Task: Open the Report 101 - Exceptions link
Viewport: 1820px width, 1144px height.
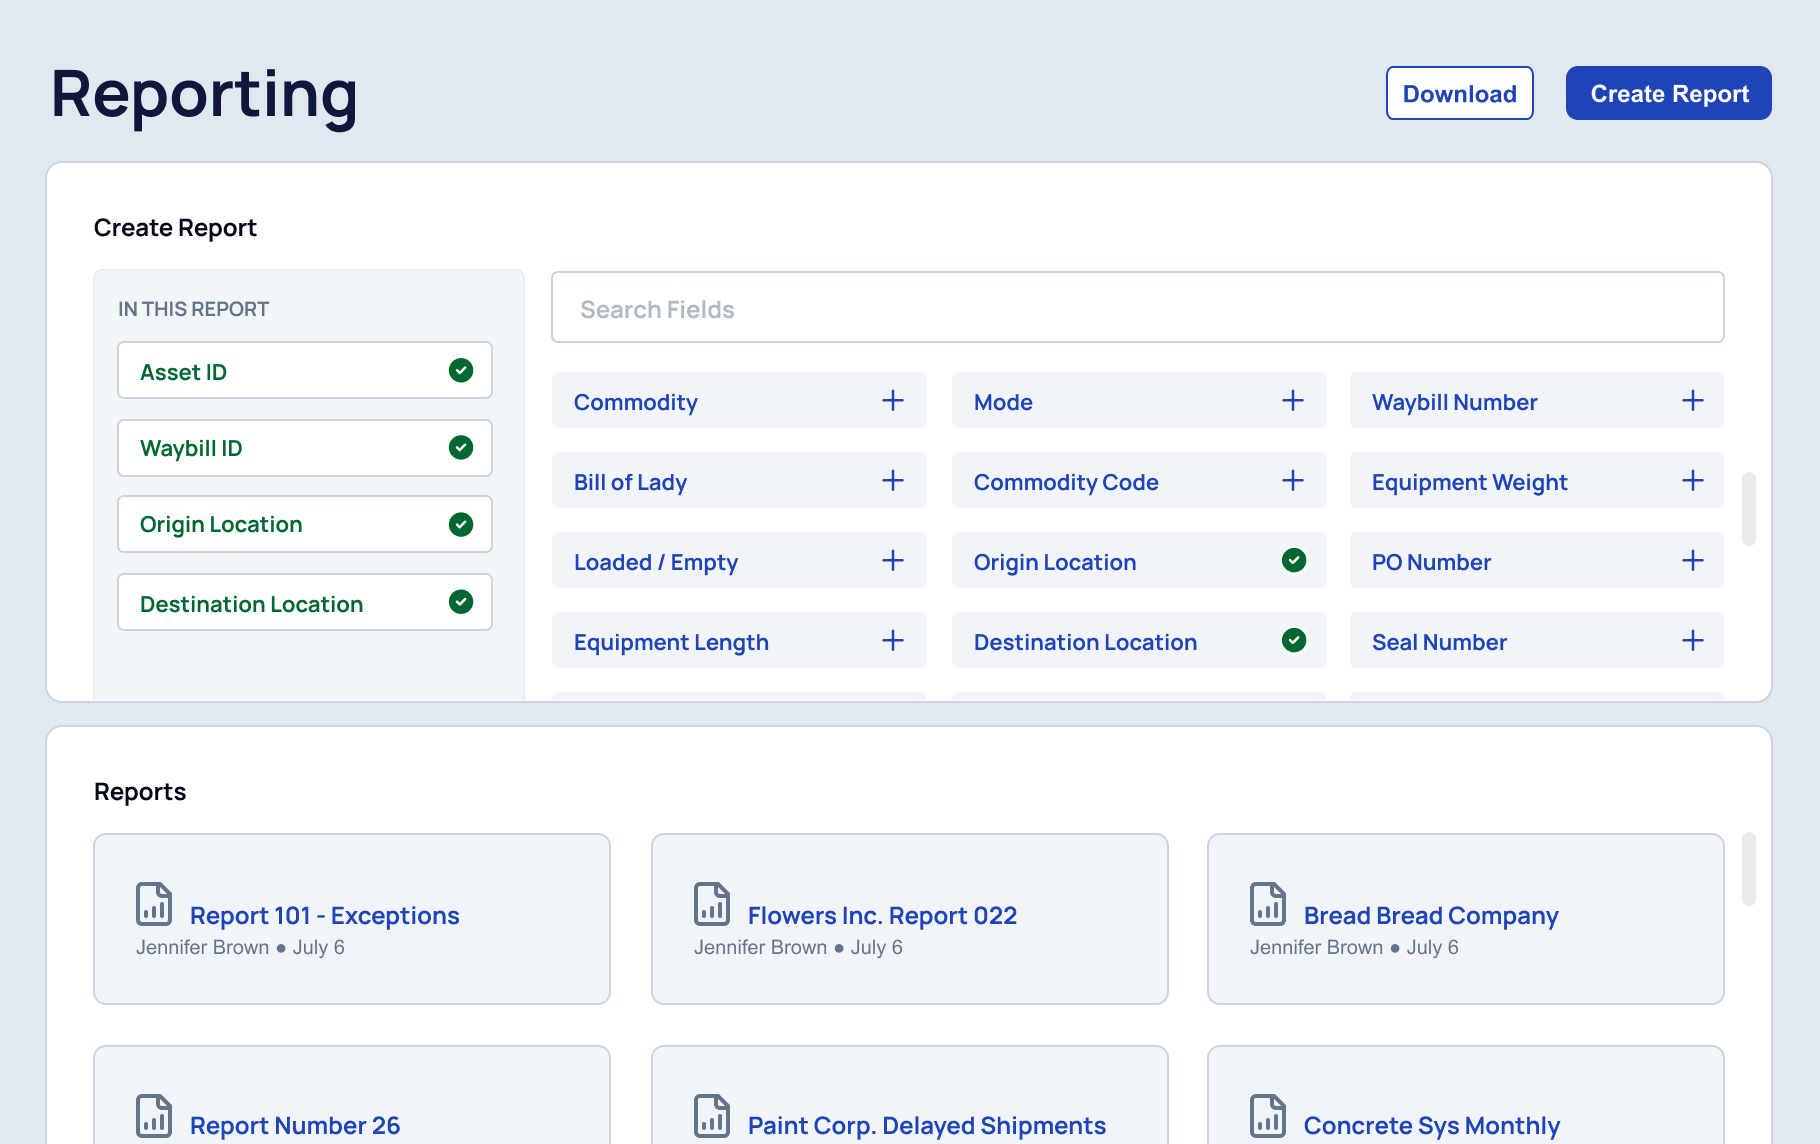Action: click(325, 916)
